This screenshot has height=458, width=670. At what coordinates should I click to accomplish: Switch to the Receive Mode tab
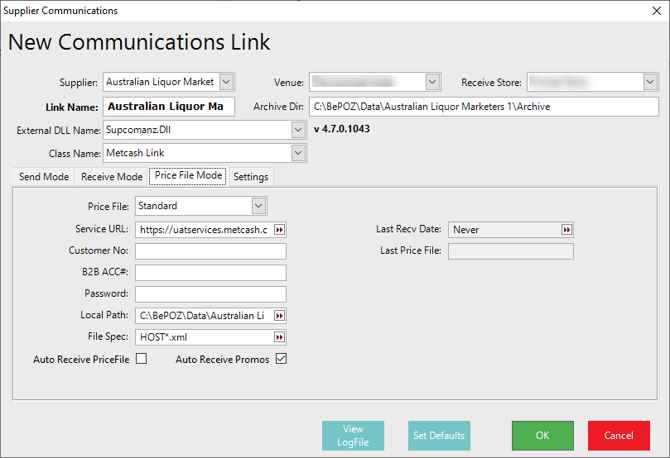pyautogui.click(x=112, y=177)
